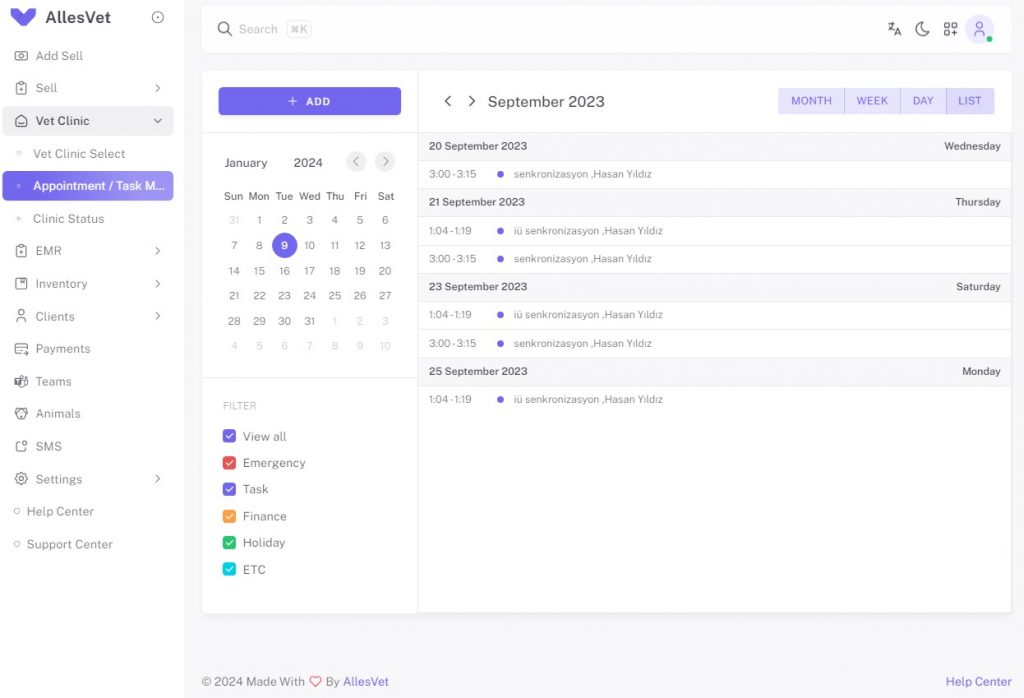The image size is (1024, 698).
Task: Select January 17 in the mini calendar
Action: click(310, 271)
